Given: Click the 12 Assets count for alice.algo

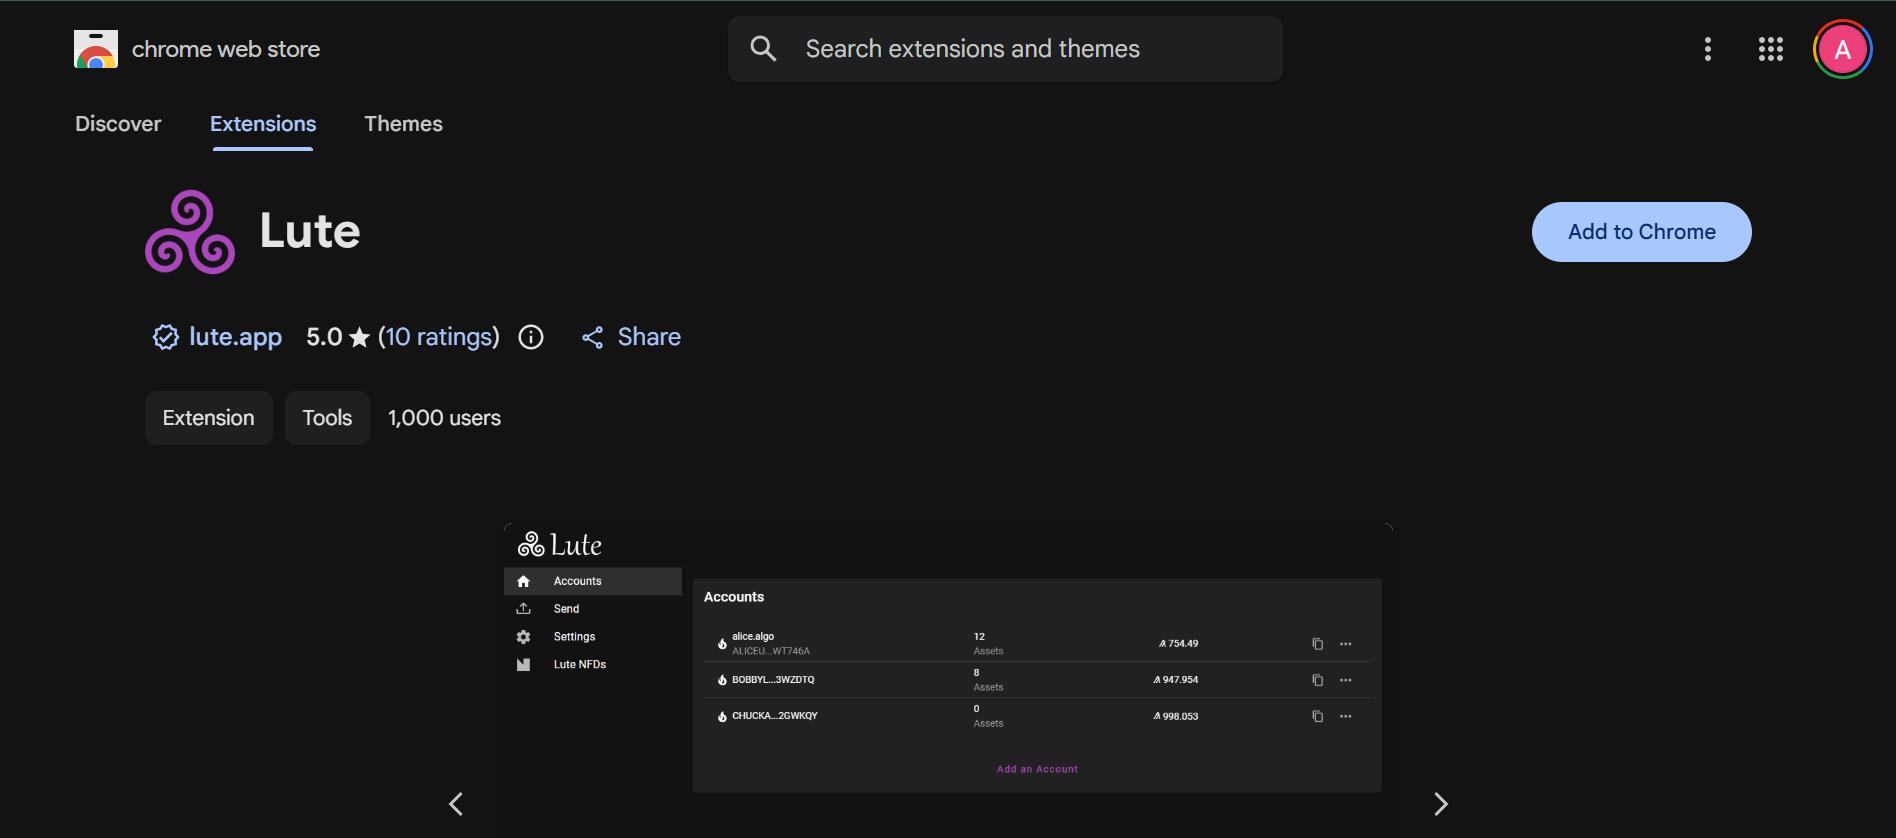Looking at the screenshot, I should [x=988, y=644].
